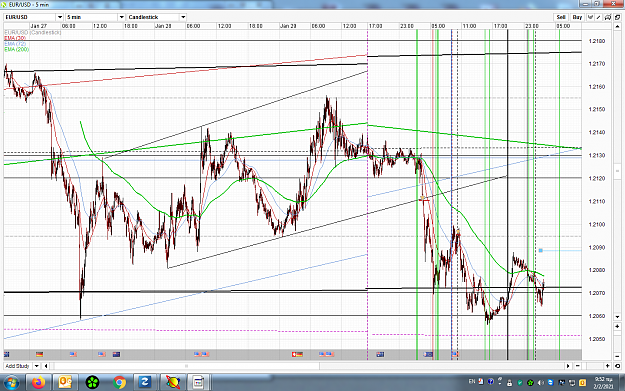This screenshot has height=391, width=625.
Task: Click the taskbar clock showing 9:52
Action: pyautogui.click(x=603, y=383)
